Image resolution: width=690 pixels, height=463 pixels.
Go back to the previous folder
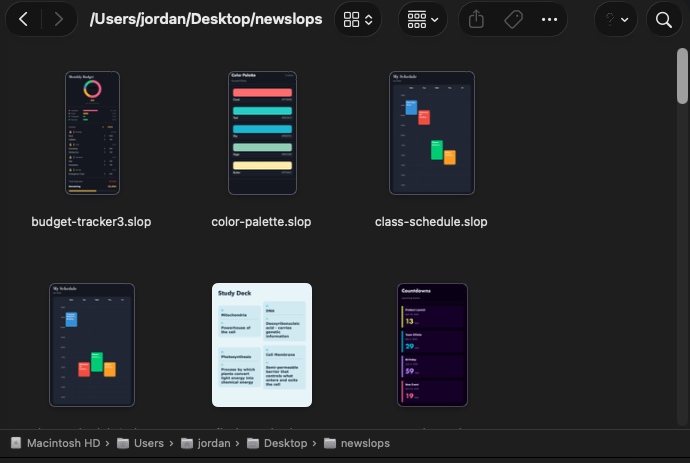[24, 19]
